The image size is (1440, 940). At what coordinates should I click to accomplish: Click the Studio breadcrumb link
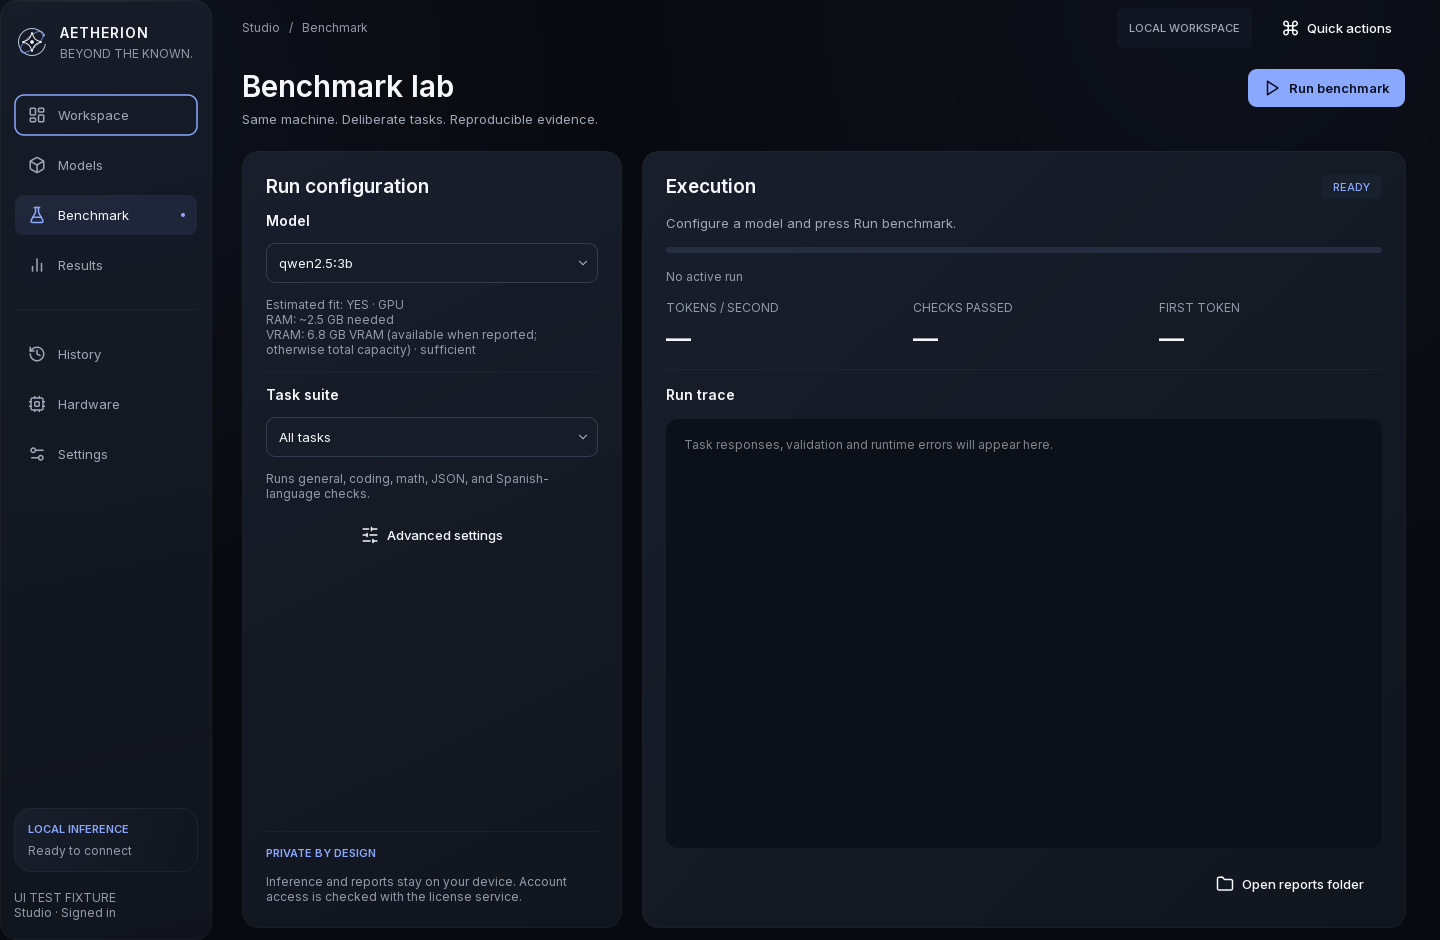coord(261,28)
